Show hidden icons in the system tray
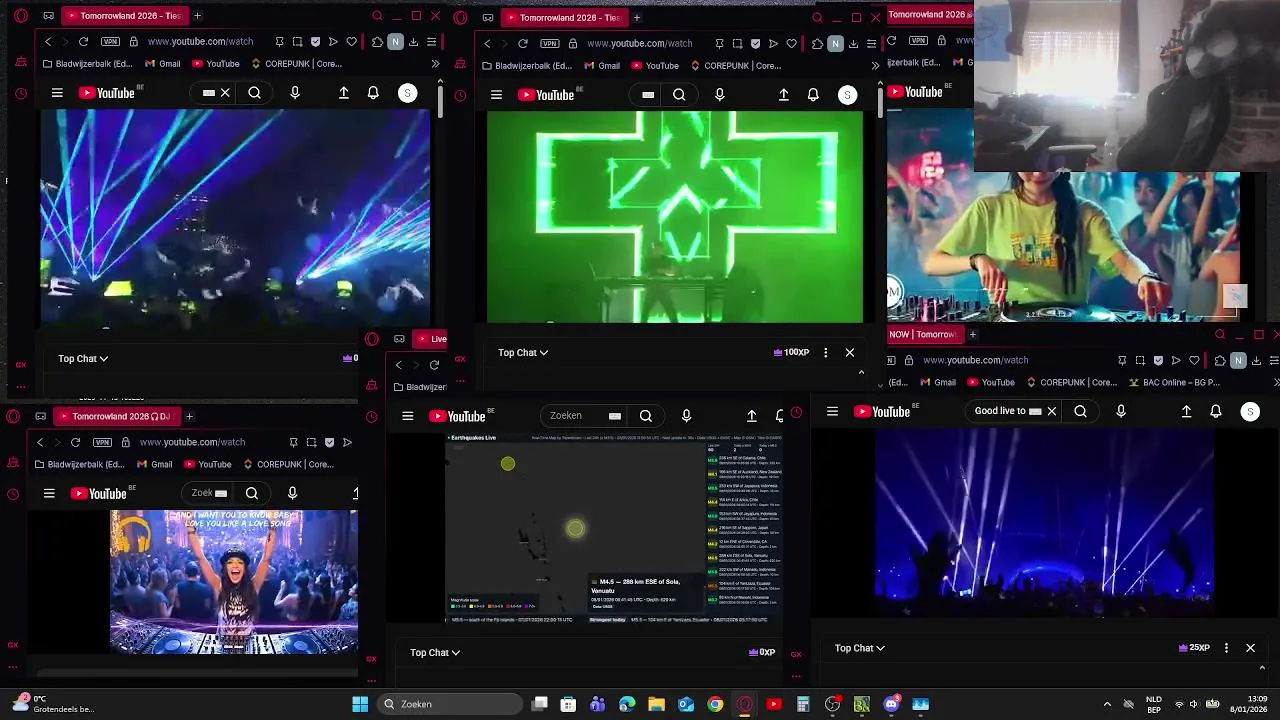This screenshot has height=720, width=1280. click(x=1107, y=704)
